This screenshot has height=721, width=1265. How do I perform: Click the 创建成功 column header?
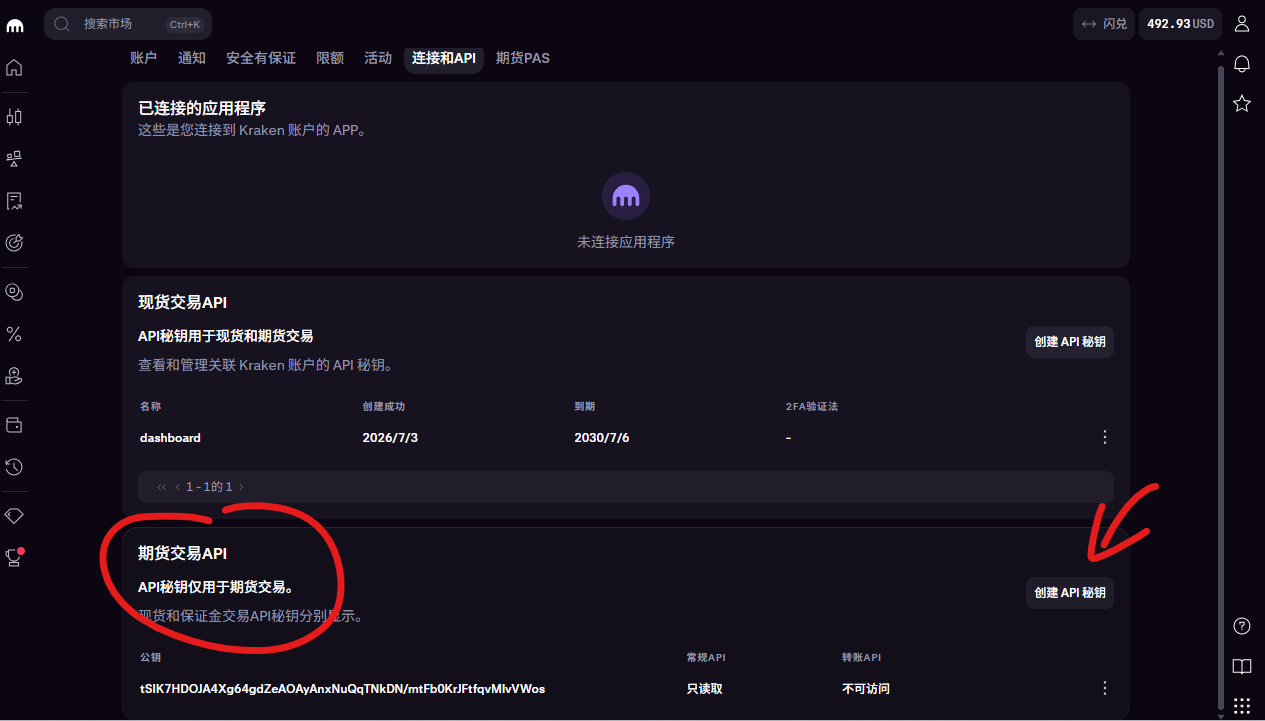[383, 407]
